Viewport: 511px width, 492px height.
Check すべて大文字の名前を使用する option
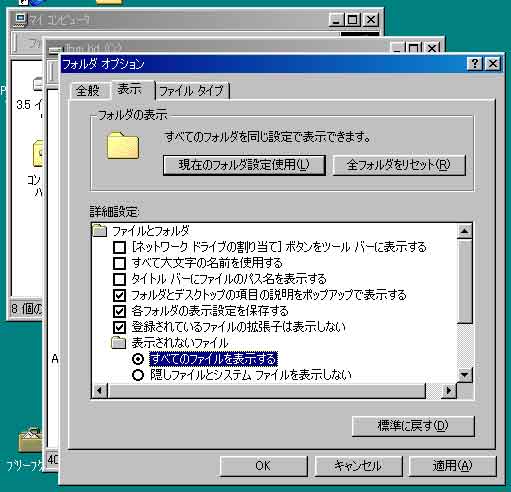coord(119,263)
